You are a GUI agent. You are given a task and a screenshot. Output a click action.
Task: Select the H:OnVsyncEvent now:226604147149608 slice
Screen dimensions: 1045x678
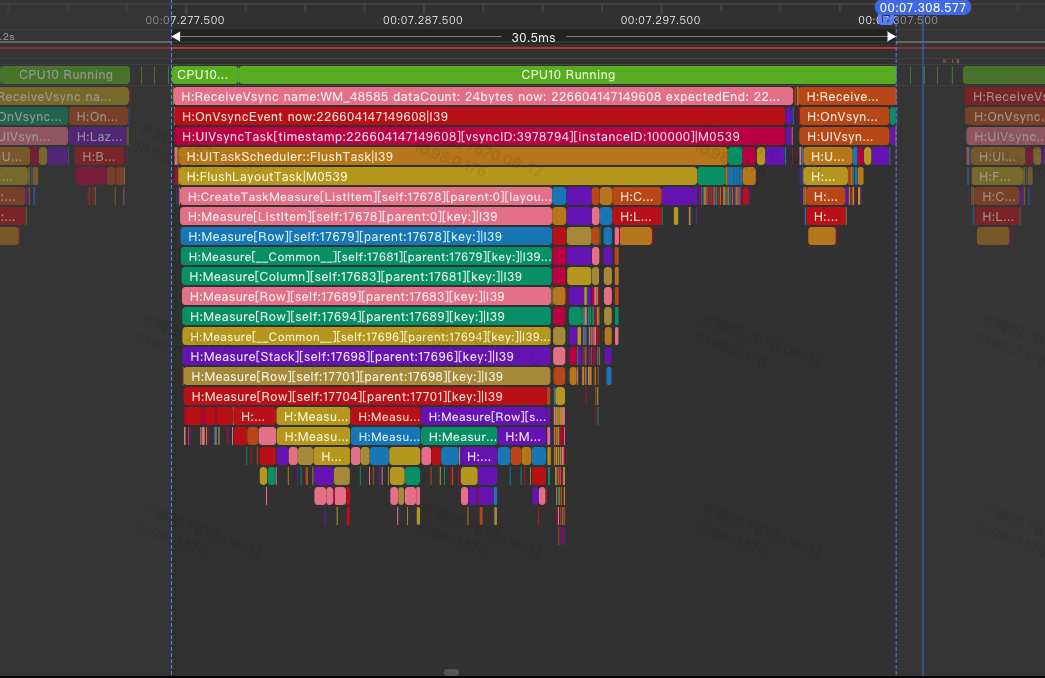click(479, 116)
